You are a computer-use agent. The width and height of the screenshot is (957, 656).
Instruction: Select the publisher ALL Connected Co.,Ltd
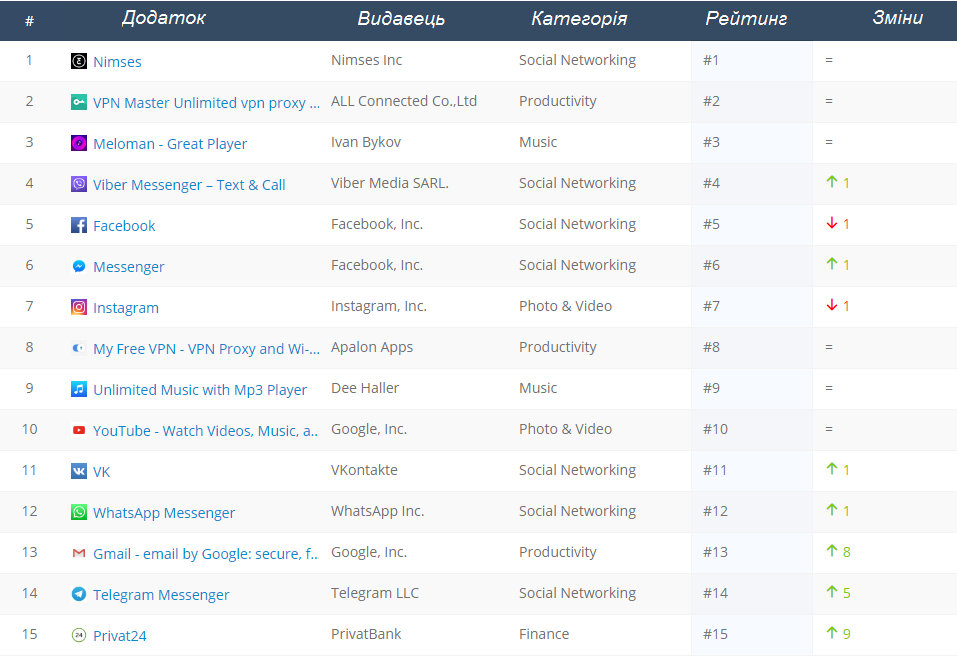coord(404,101)
